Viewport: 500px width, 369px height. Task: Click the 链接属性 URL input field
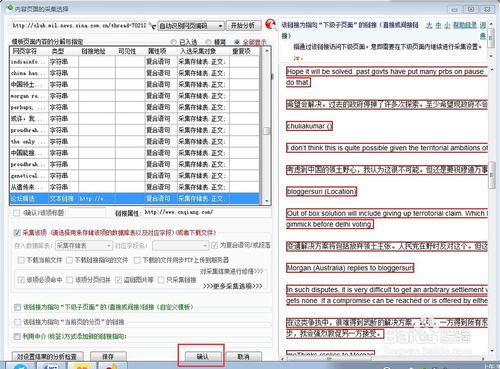(207, 212)
